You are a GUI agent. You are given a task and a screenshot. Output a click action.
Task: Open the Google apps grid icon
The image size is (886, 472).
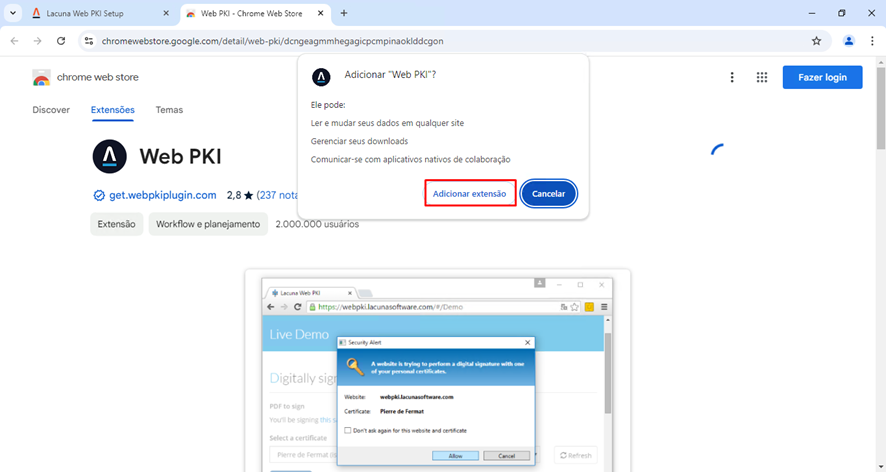(x=762, y=77)
